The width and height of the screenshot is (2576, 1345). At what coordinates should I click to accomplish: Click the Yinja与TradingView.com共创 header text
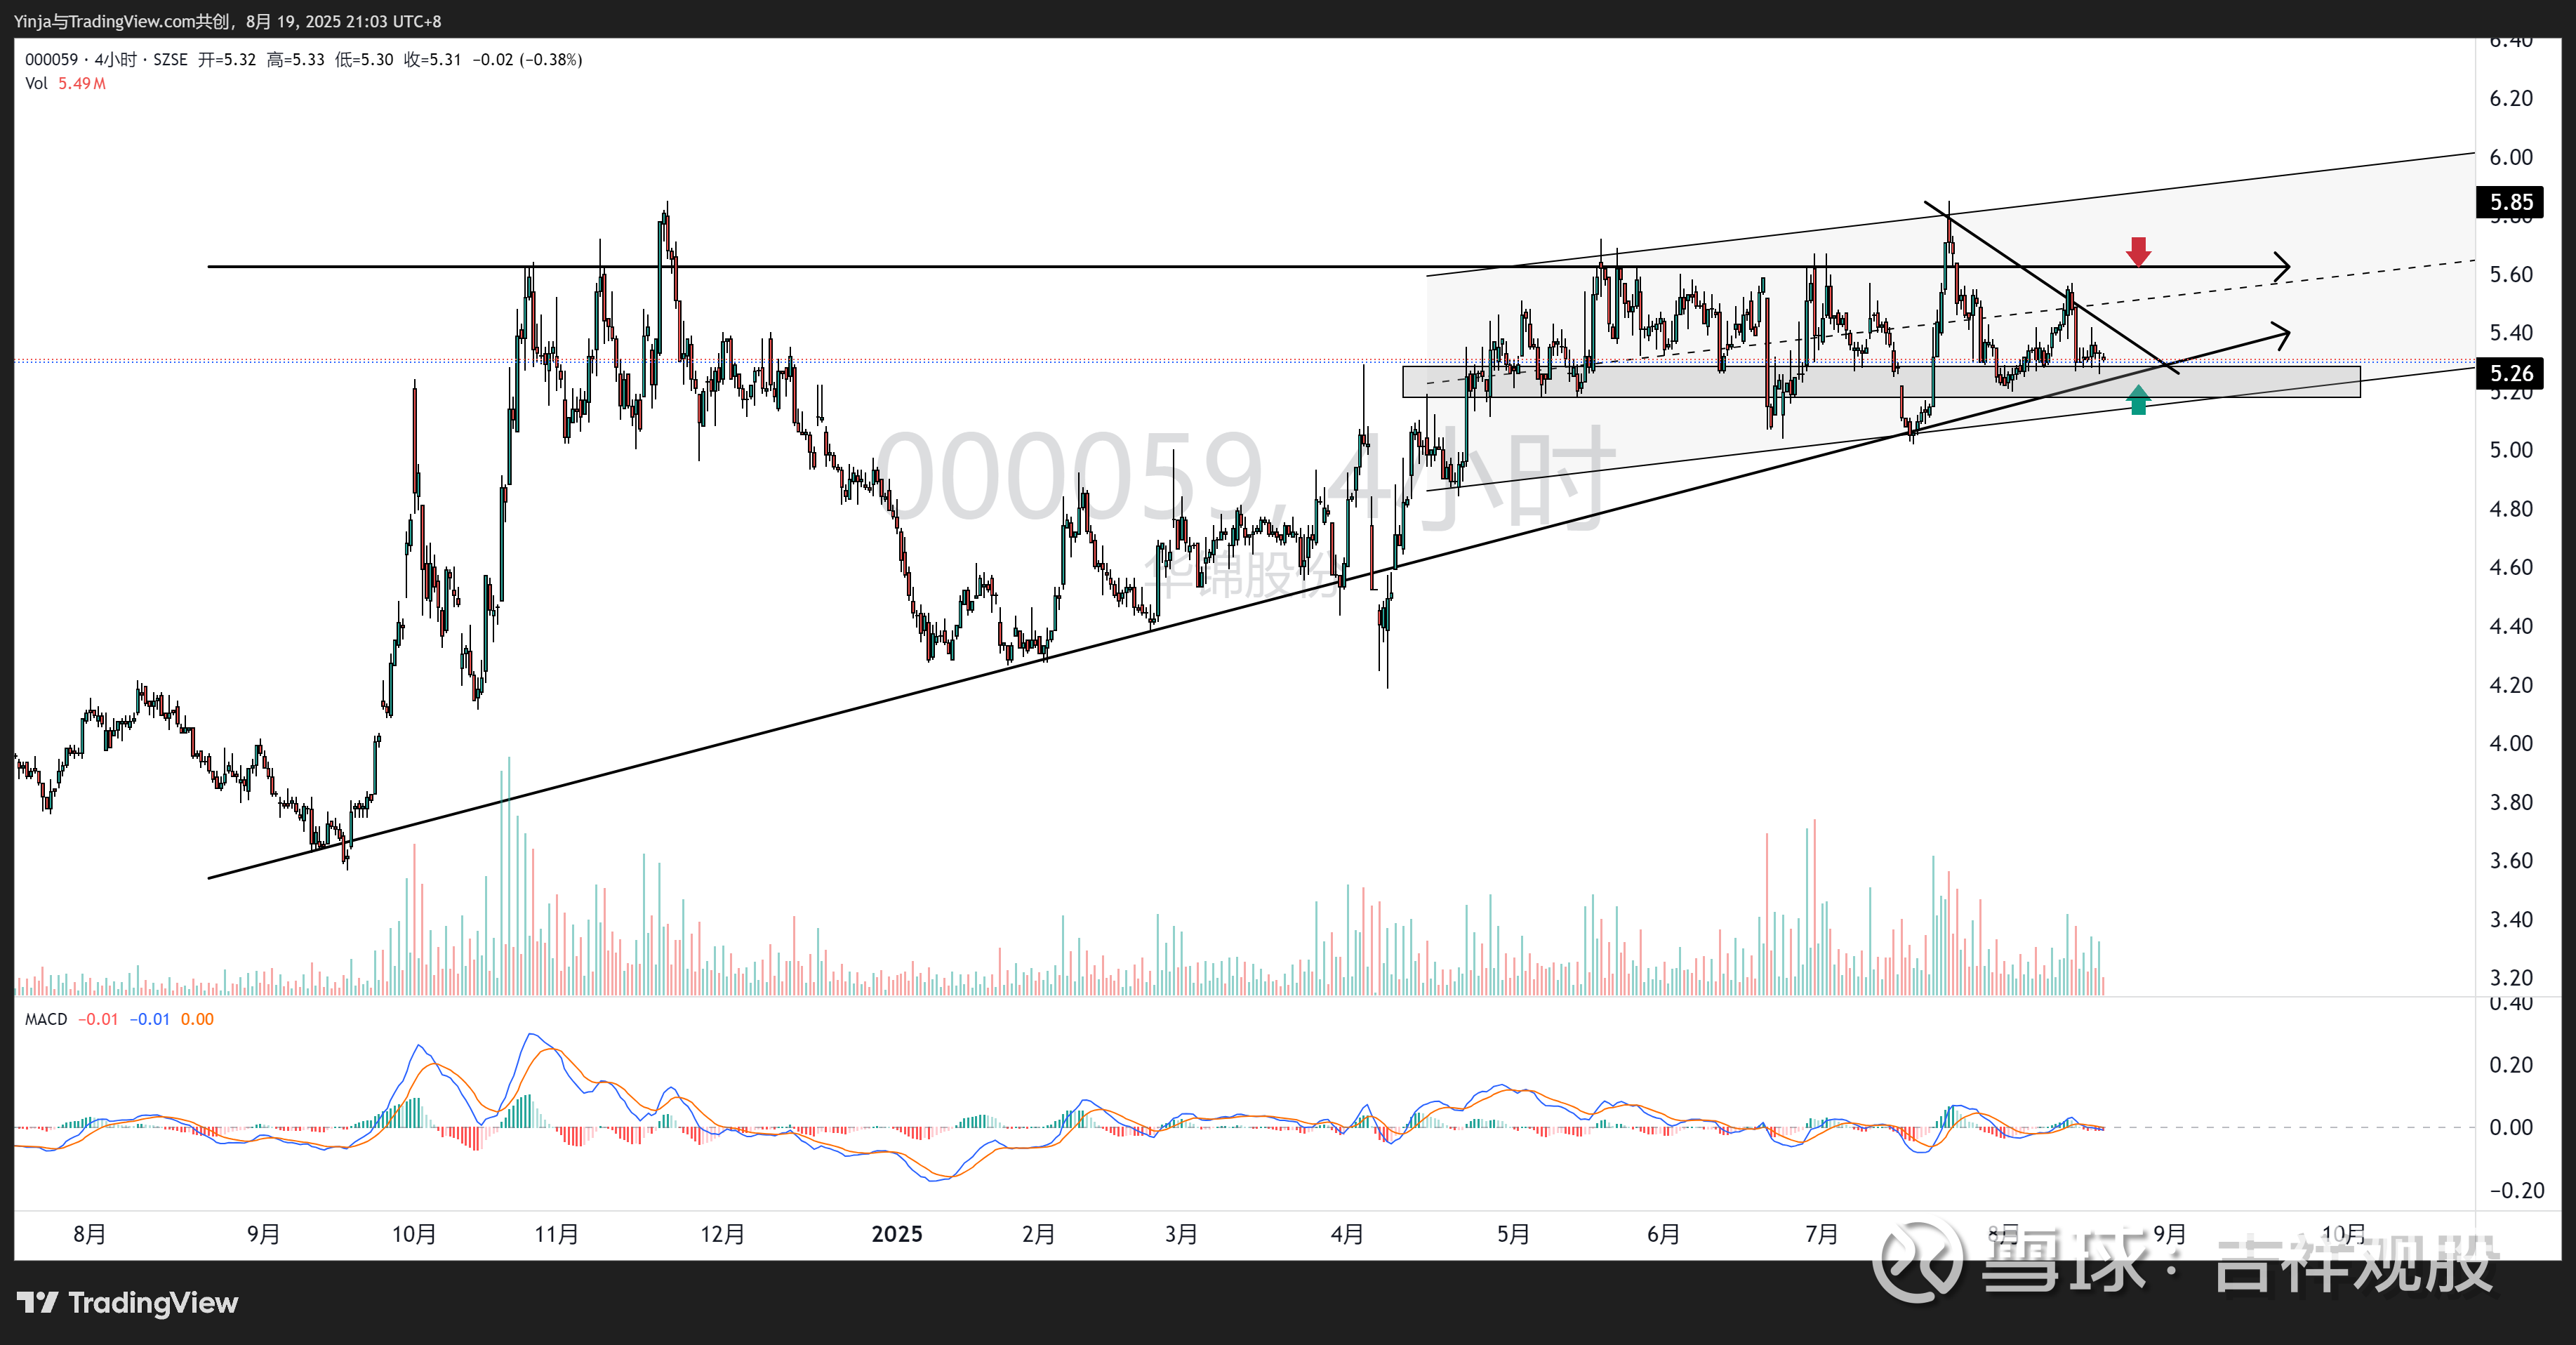coord(122,21)
